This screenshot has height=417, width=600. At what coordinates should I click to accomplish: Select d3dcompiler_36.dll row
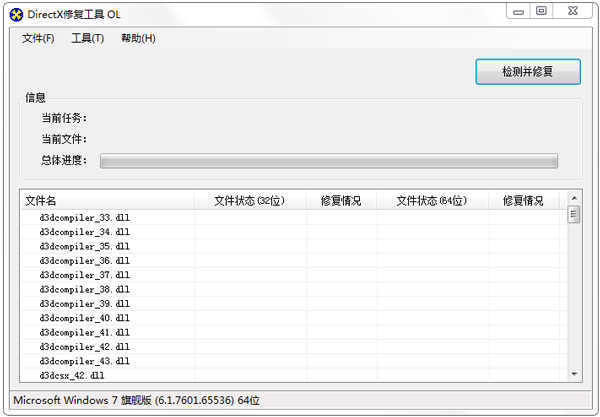tap(85, 260)
